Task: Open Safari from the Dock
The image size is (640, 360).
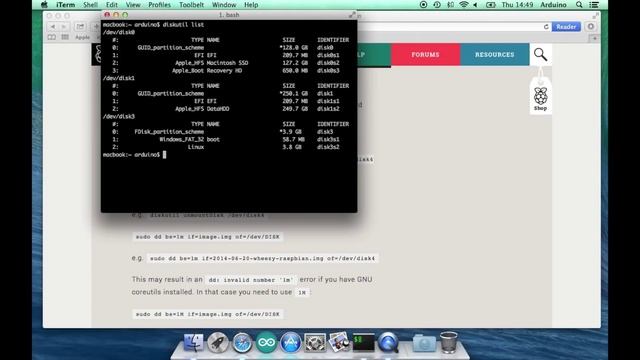Action: 242,342
